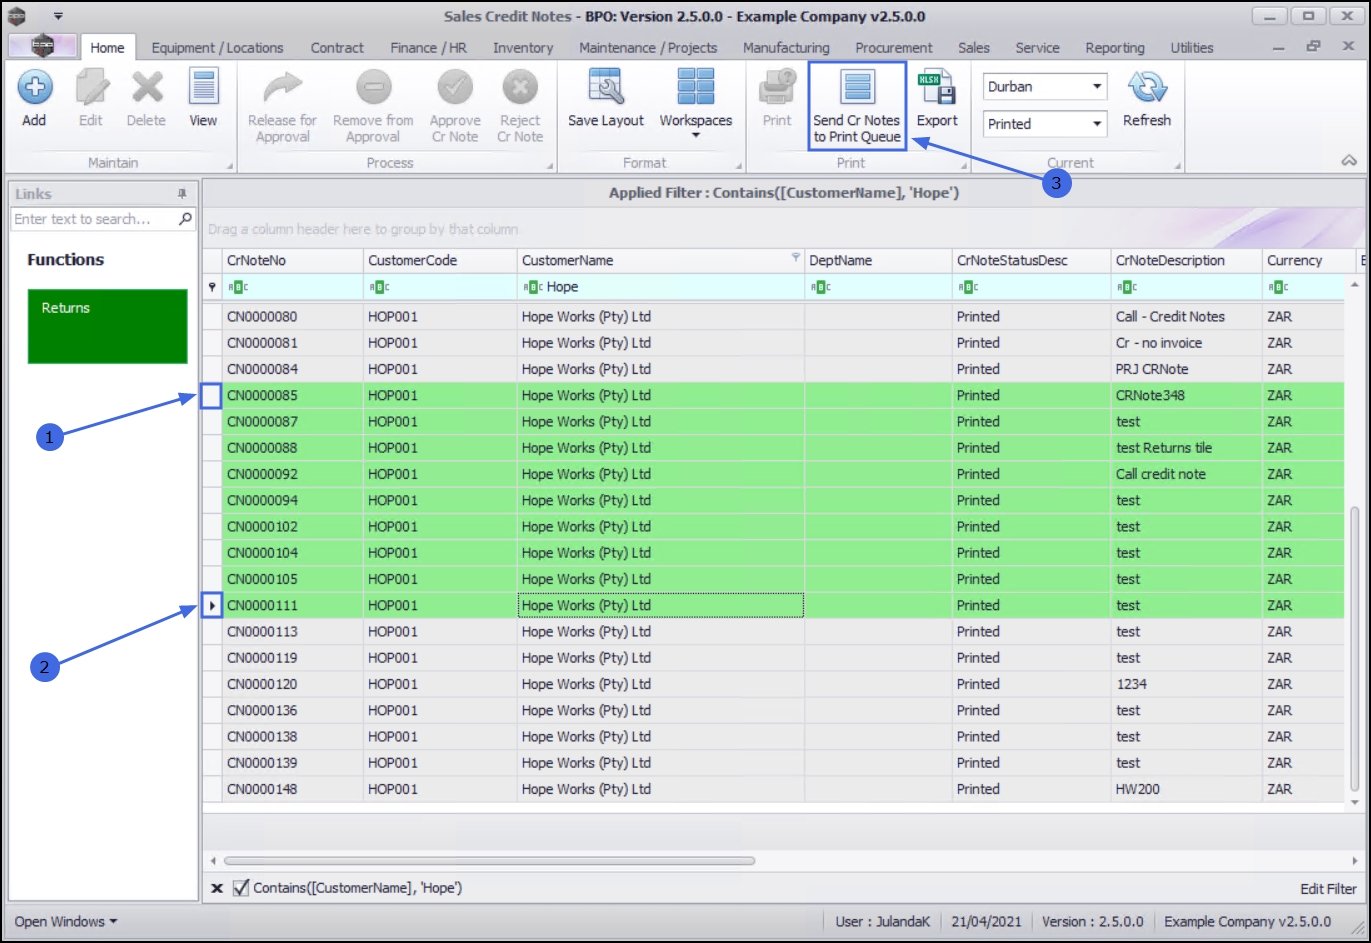Sort by the CustomerCode column header
This screenshot has width=1371, height=943.
pyautogui.click(x=440, y=260)
